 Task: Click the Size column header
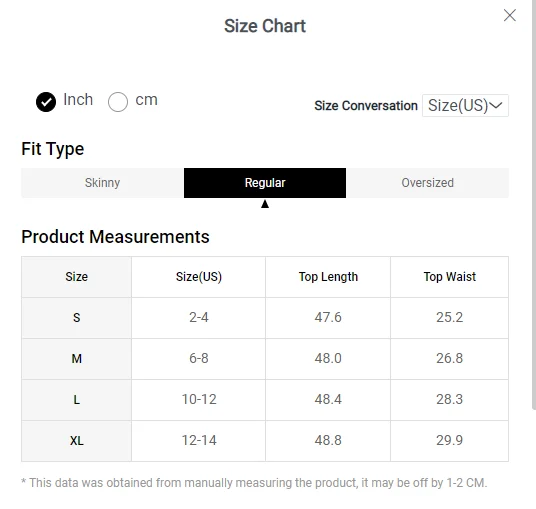[77, 277]
